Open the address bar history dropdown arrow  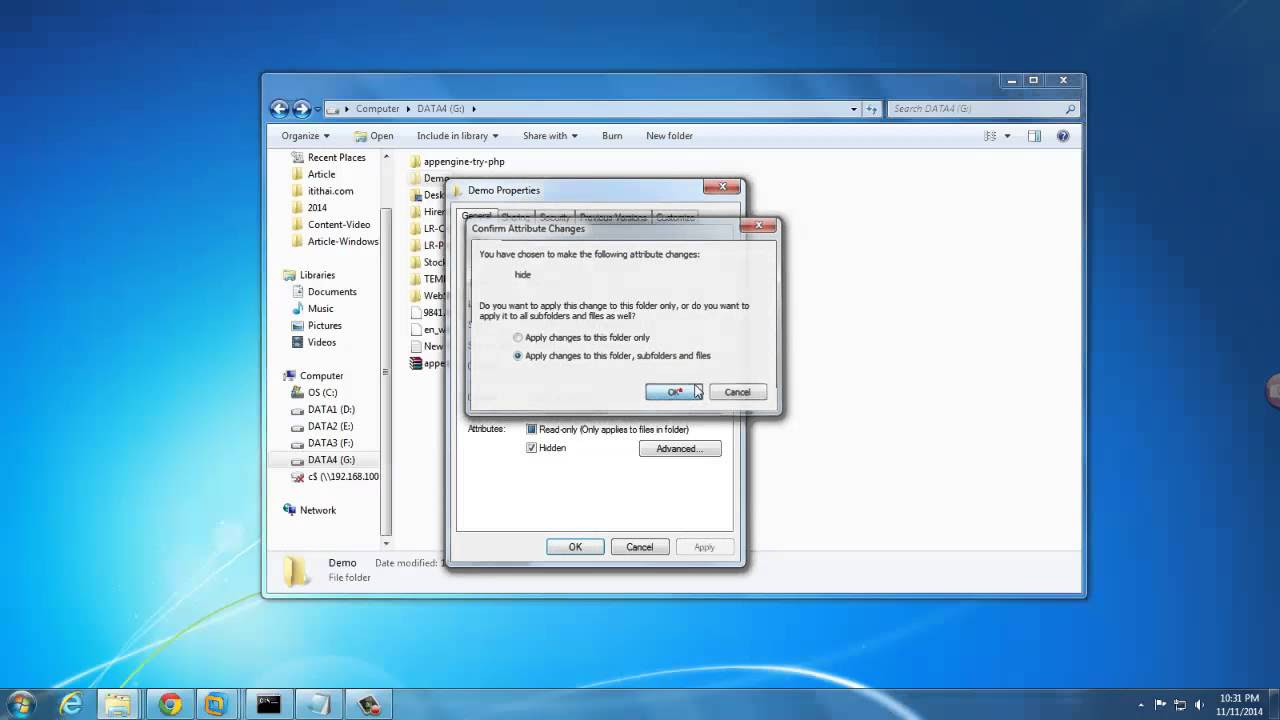pos(854,109)
